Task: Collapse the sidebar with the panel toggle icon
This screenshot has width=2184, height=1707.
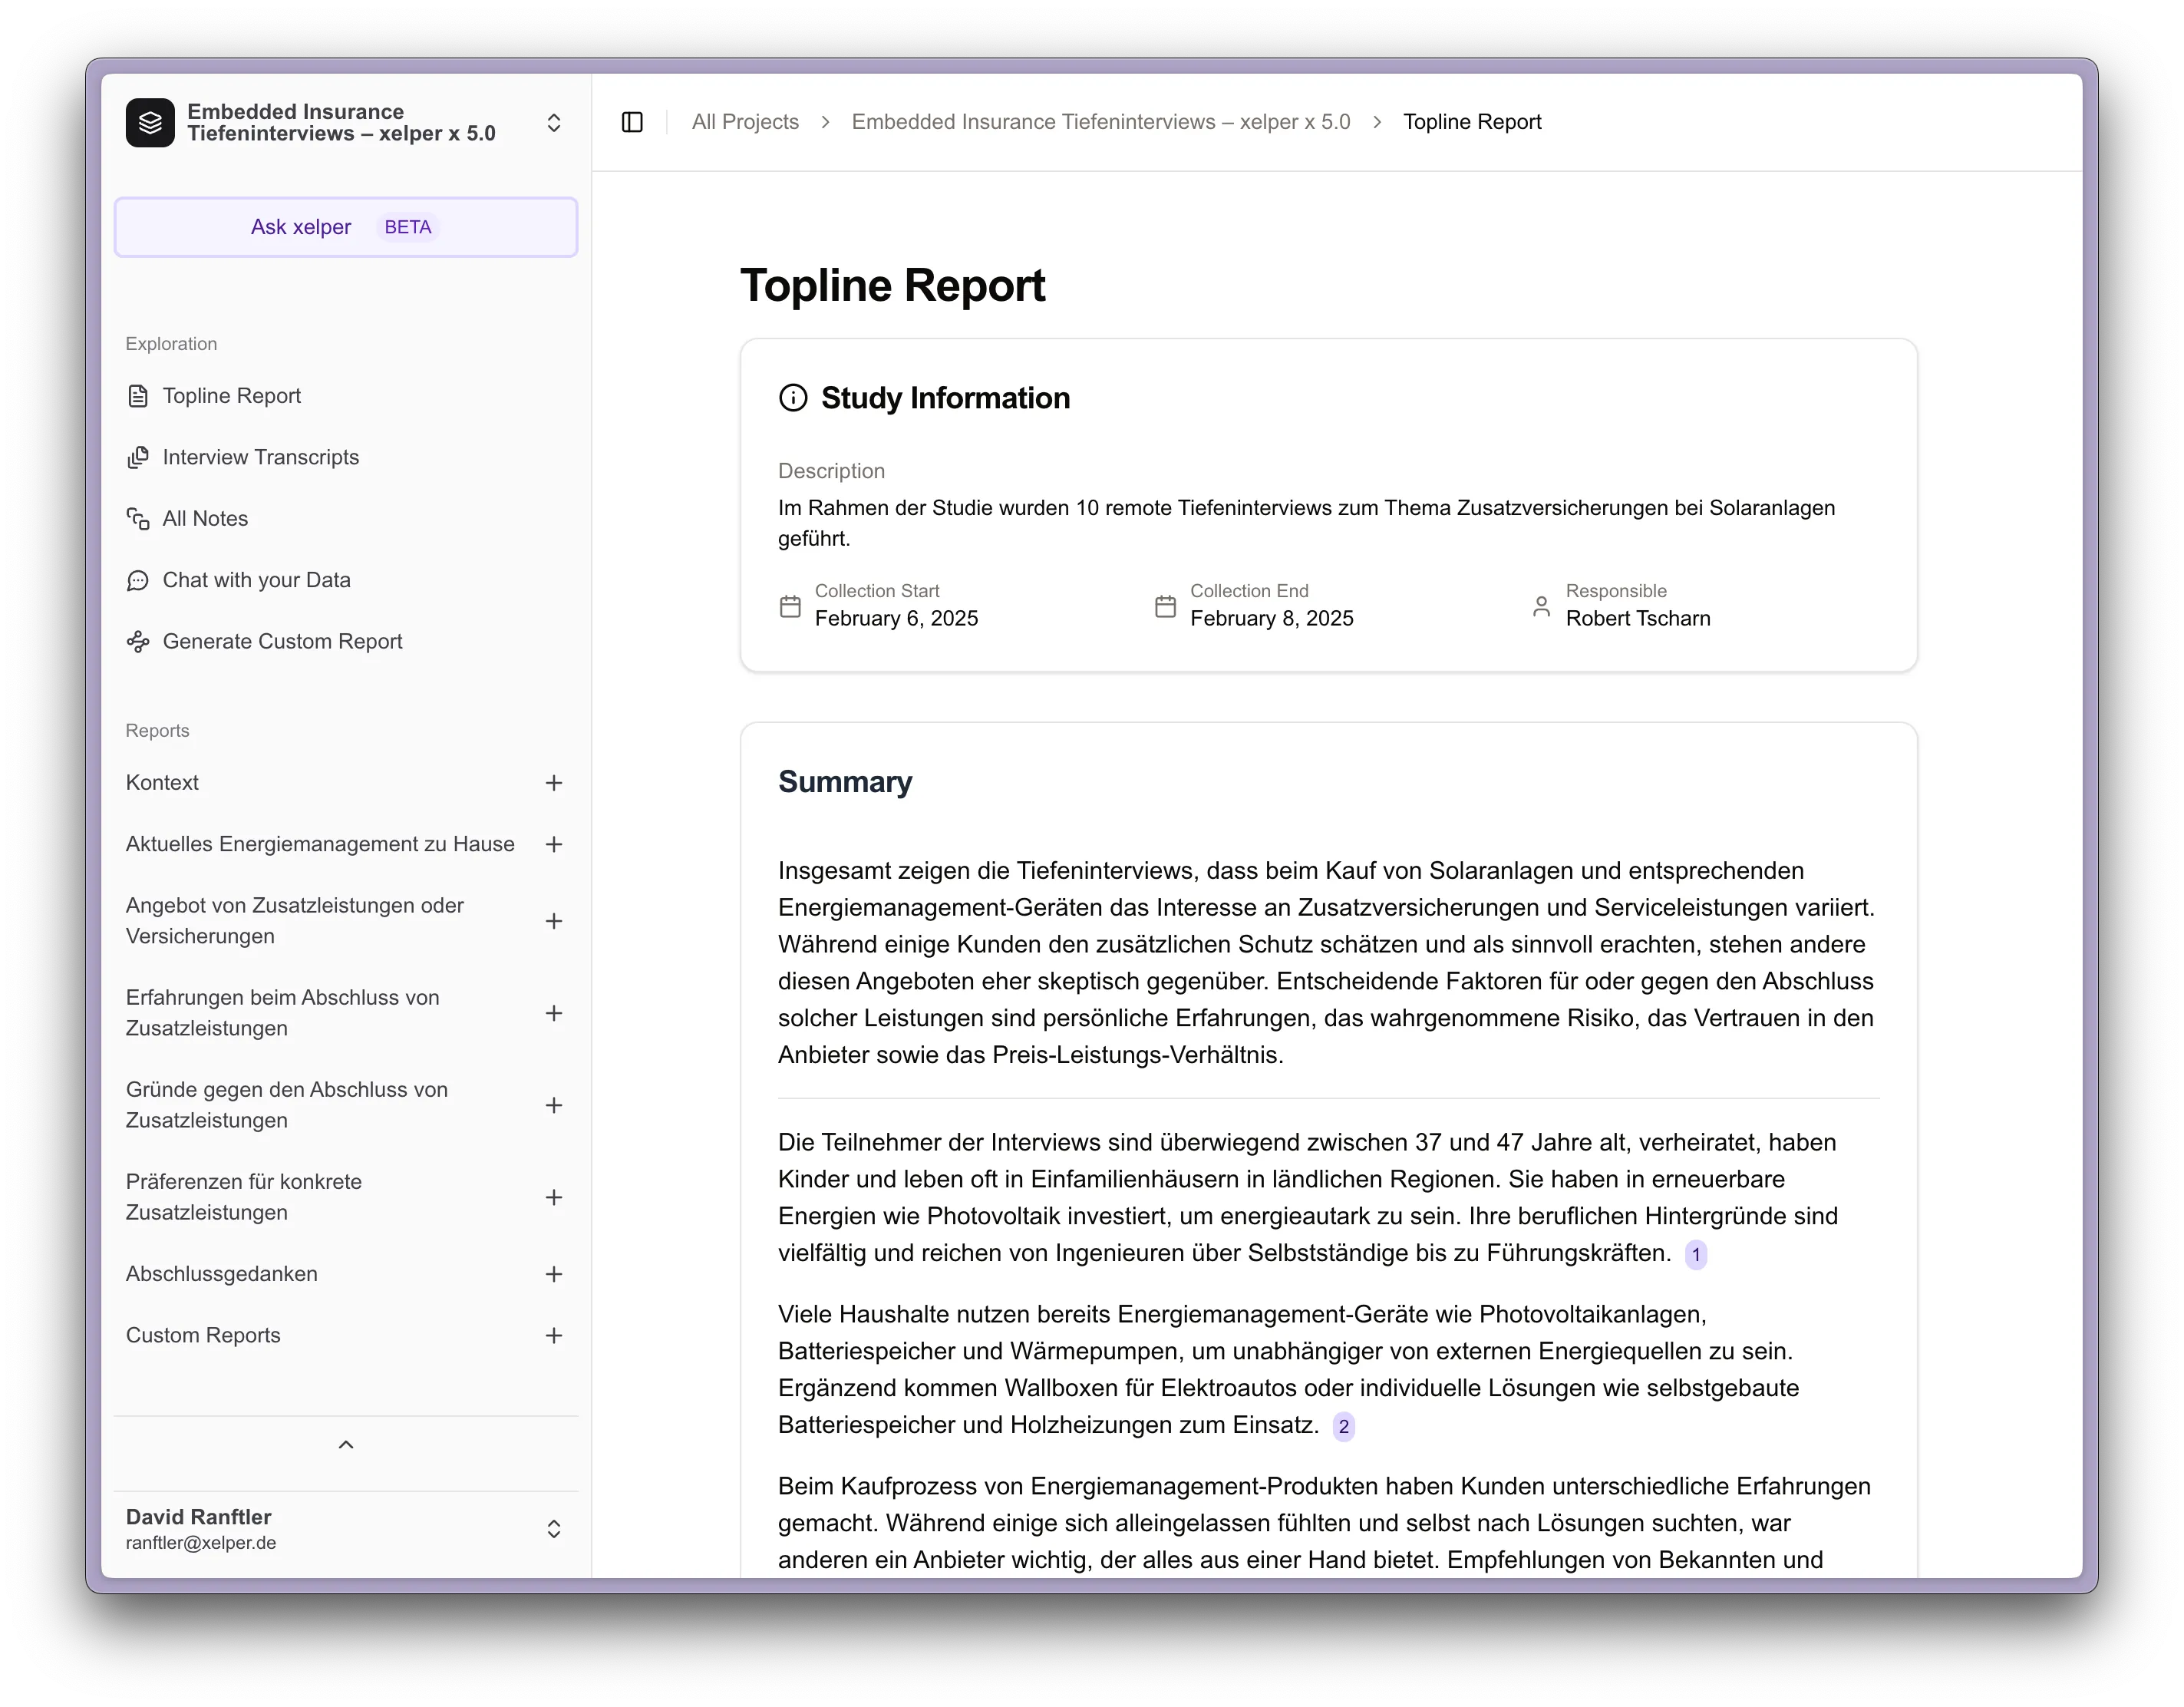Action: point(632,121)
